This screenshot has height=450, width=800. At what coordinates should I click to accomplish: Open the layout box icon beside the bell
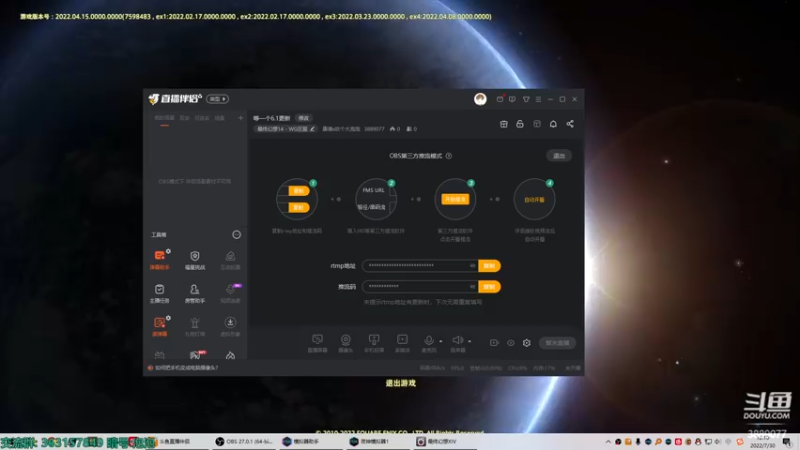coord(537,124)
